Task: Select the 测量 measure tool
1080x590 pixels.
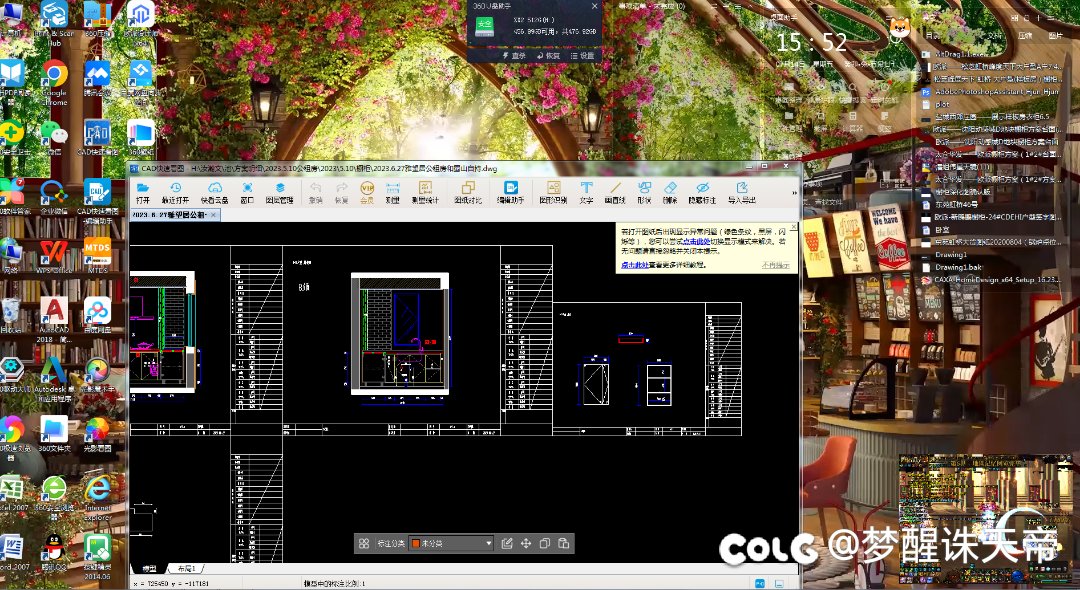Action: tap(393, 191)
